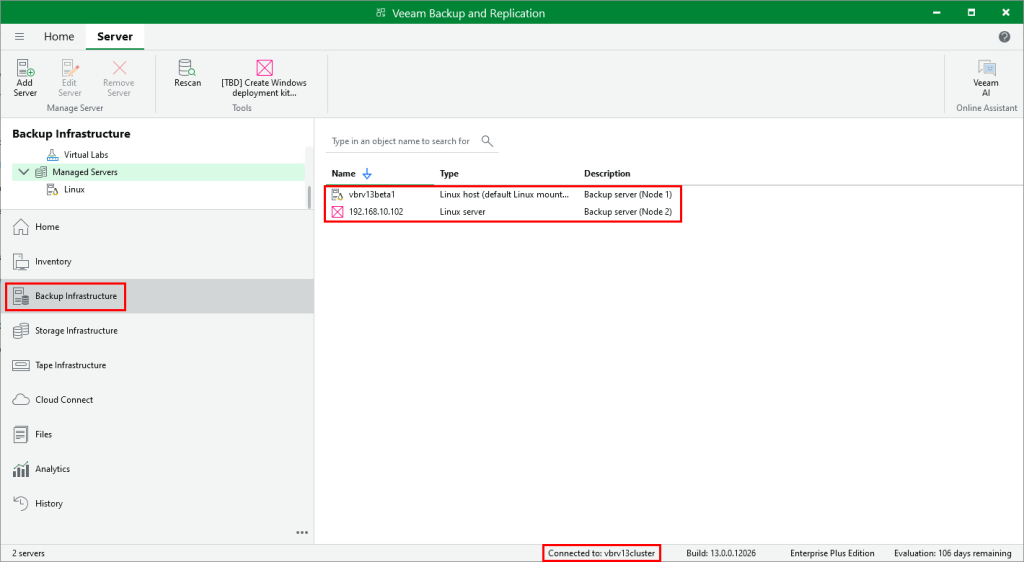
Task: Select the Server ribbon tab
Action: [x=114, y=37]
